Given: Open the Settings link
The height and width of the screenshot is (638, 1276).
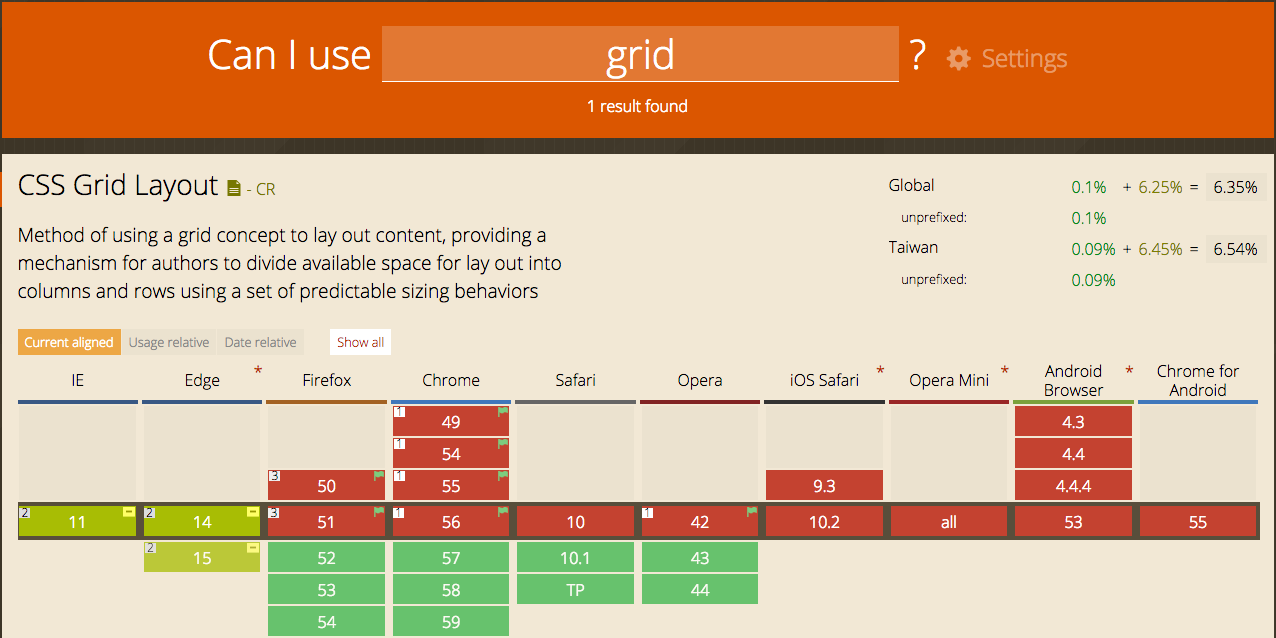Looking at the screenshot, I should [1024, 58].
